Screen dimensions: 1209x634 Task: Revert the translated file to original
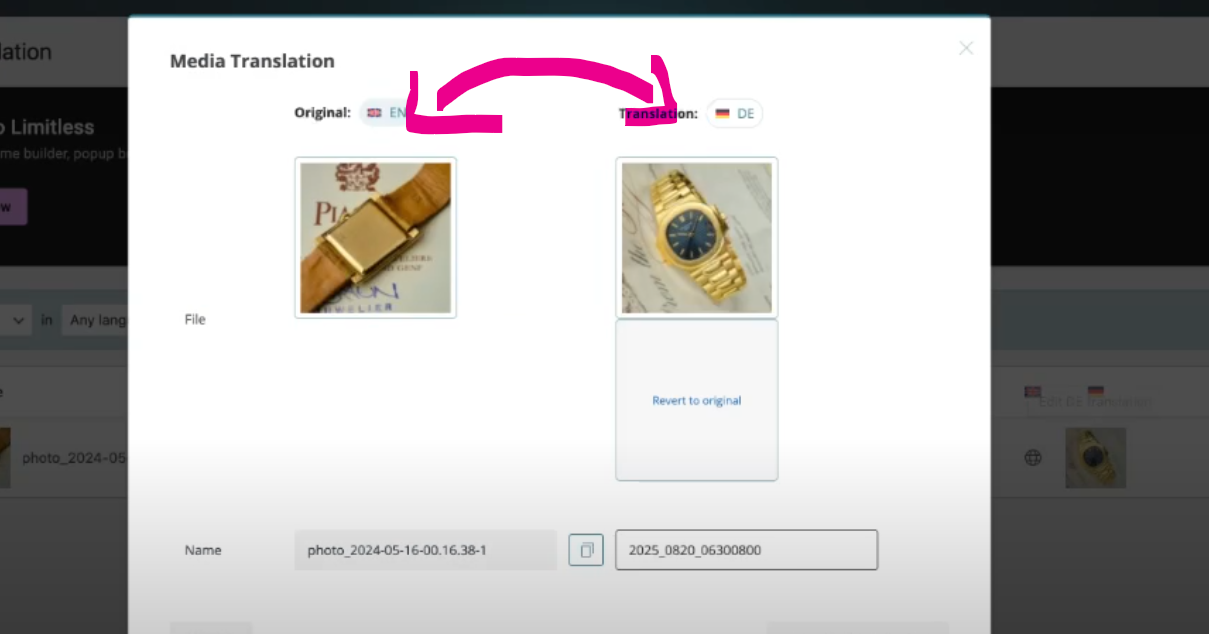click(697, 401)
